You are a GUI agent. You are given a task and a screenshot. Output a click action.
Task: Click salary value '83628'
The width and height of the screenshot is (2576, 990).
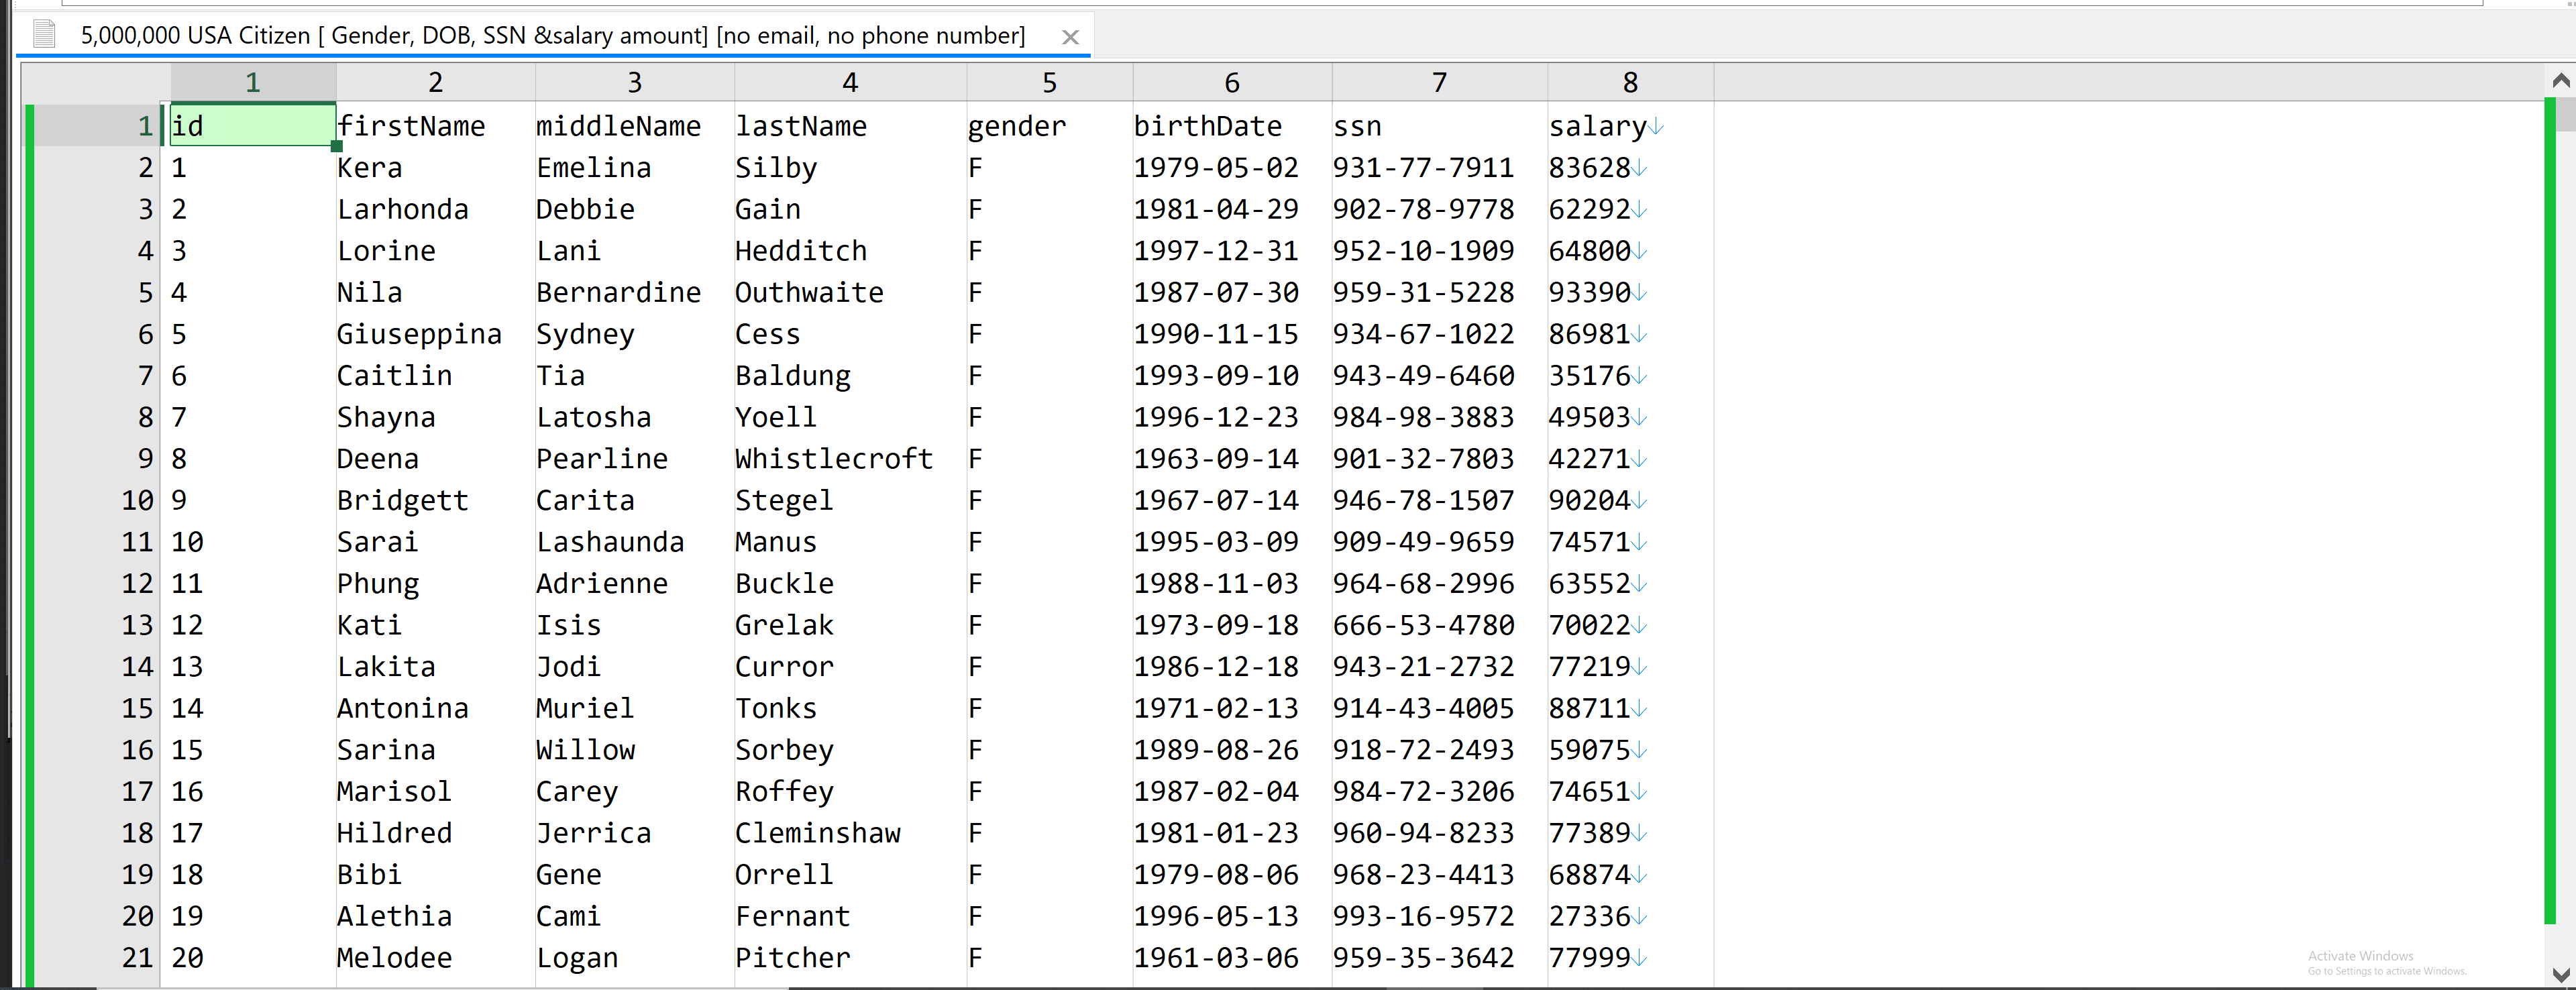click(x=1589, y=168)
